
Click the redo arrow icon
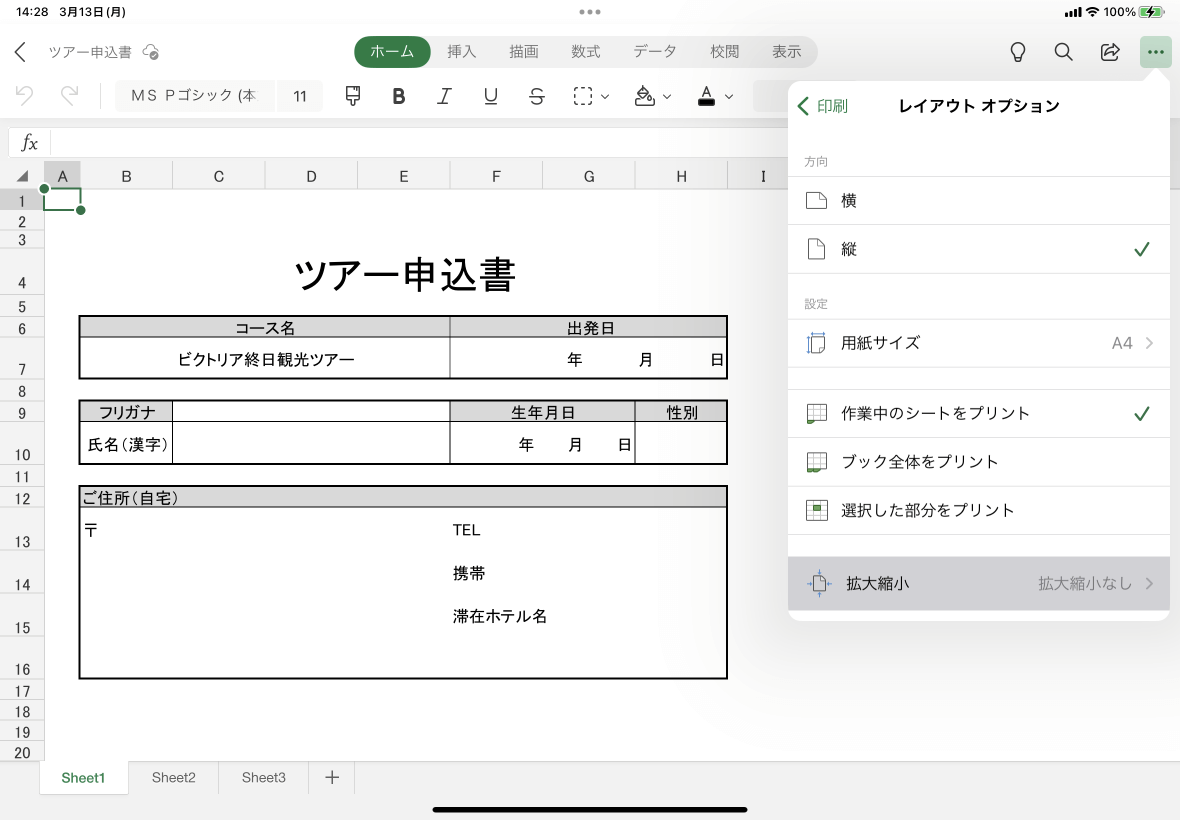point(69,96)
